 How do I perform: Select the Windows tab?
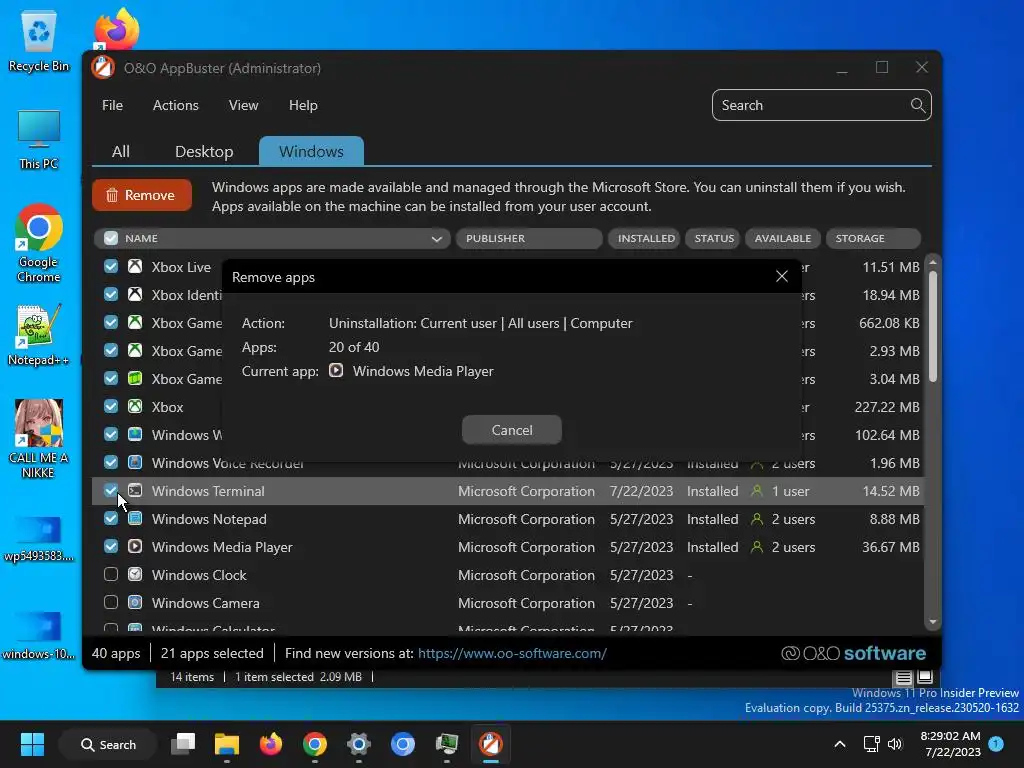click(x=312, y=152)
